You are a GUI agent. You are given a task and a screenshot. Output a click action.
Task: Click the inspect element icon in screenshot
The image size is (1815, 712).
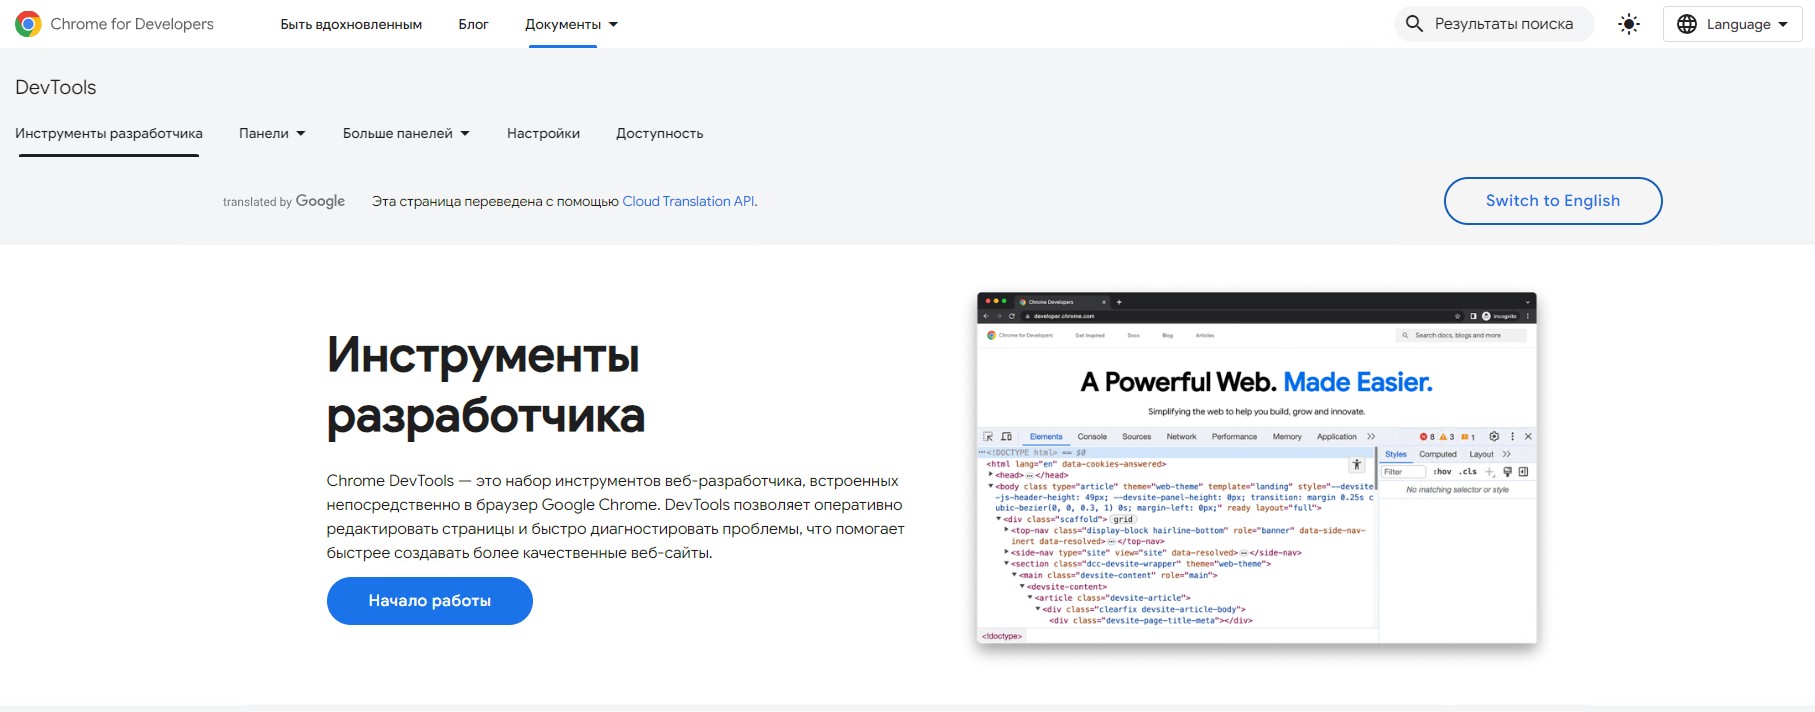click(x=988, y=437)
